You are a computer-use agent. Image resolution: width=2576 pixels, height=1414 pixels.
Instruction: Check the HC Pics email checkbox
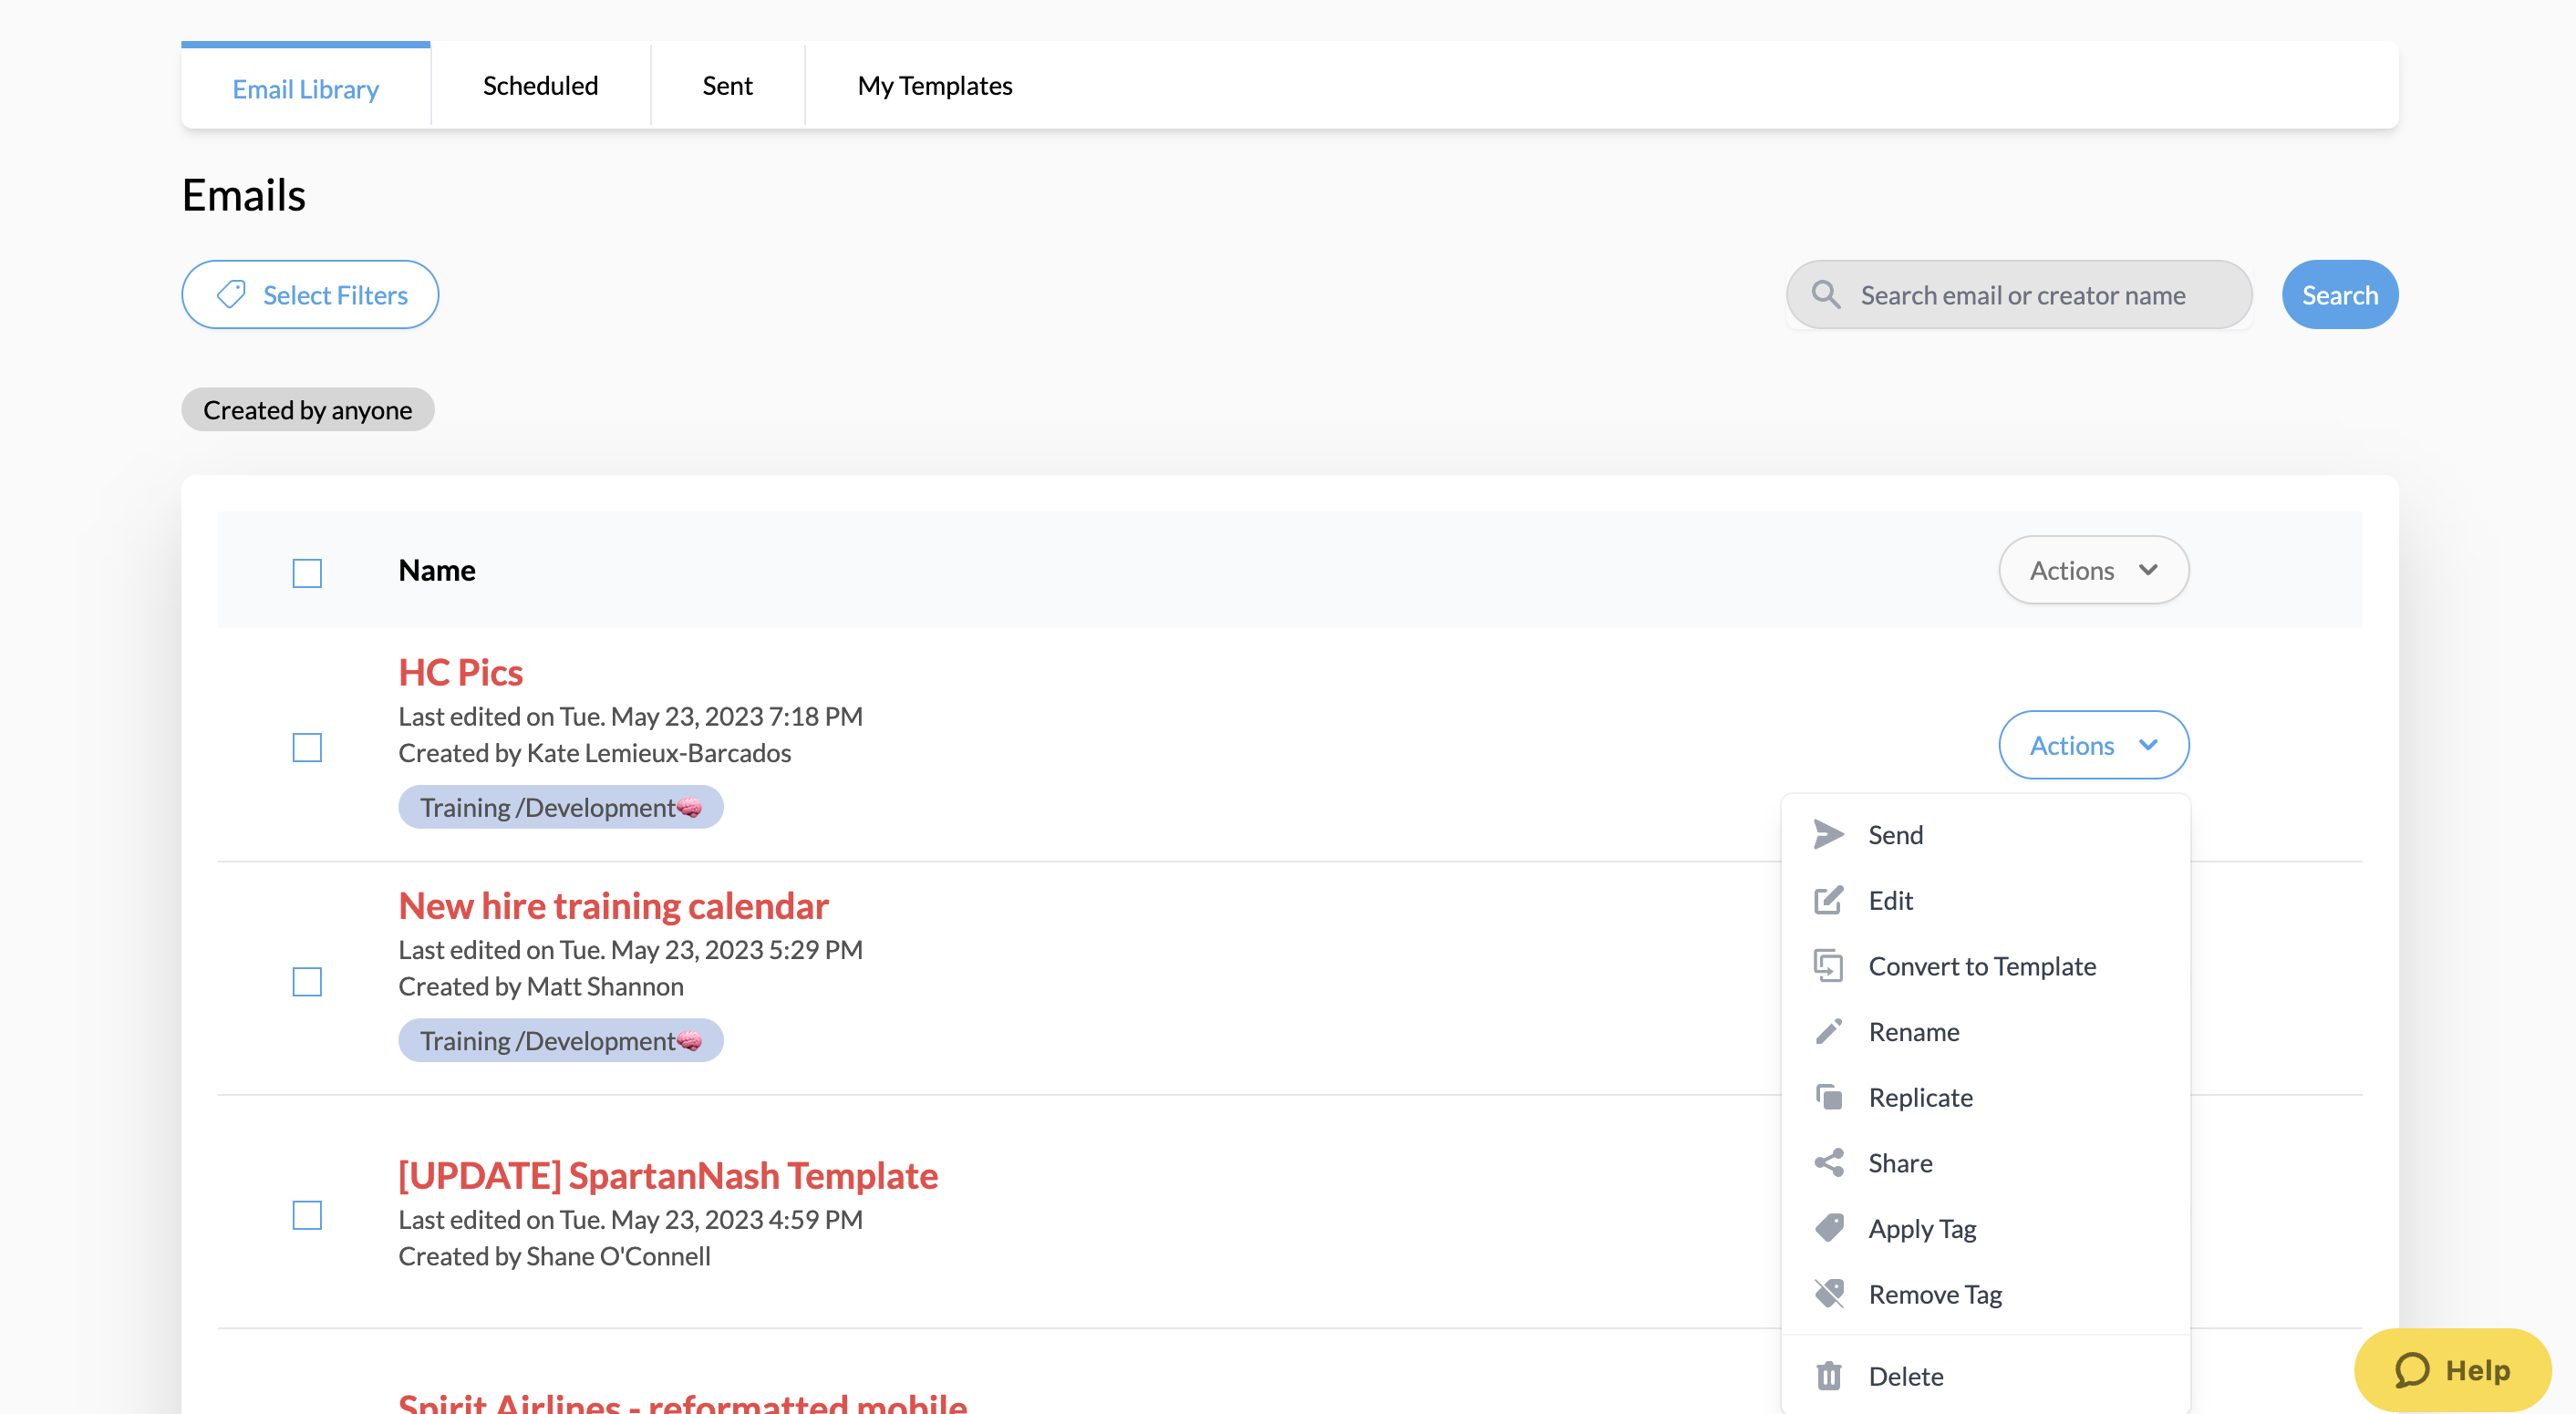307,747
